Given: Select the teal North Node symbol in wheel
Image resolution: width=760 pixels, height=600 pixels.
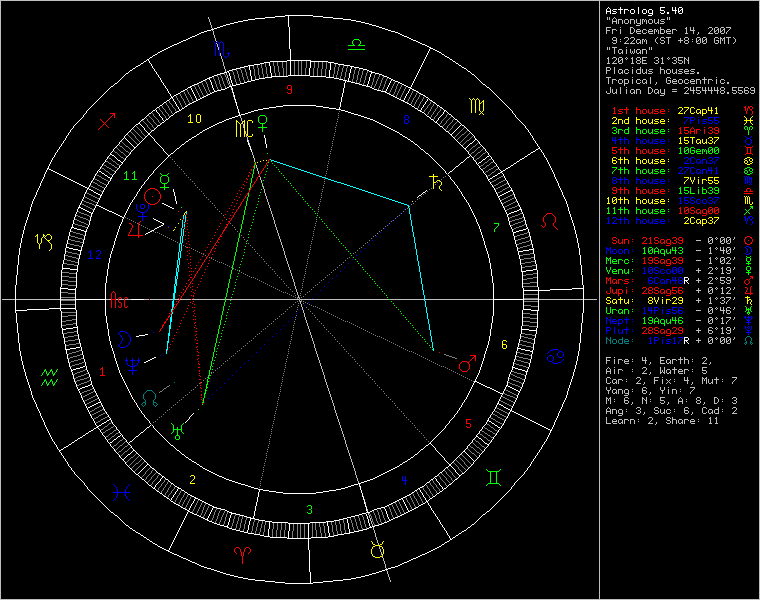Looking at the screenshot, I should tap(150, 398).
